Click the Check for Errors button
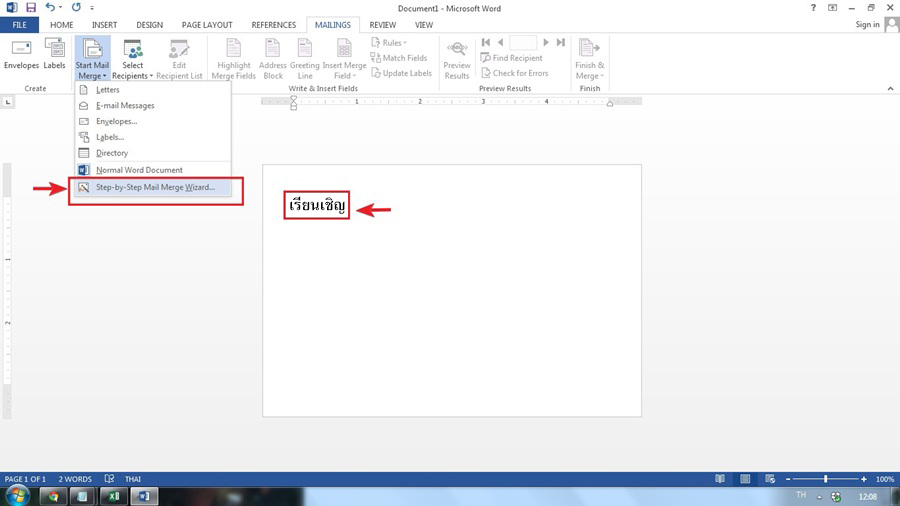900x506 pixels. click(514, 73)
